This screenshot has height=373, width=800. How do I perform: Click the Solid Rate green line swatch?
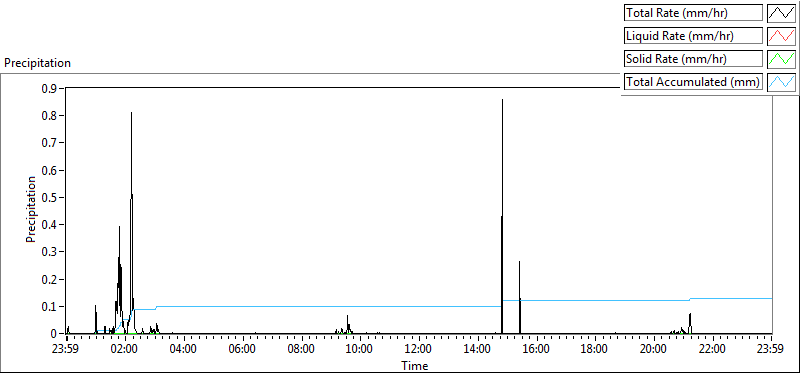(x=781, y=58)
